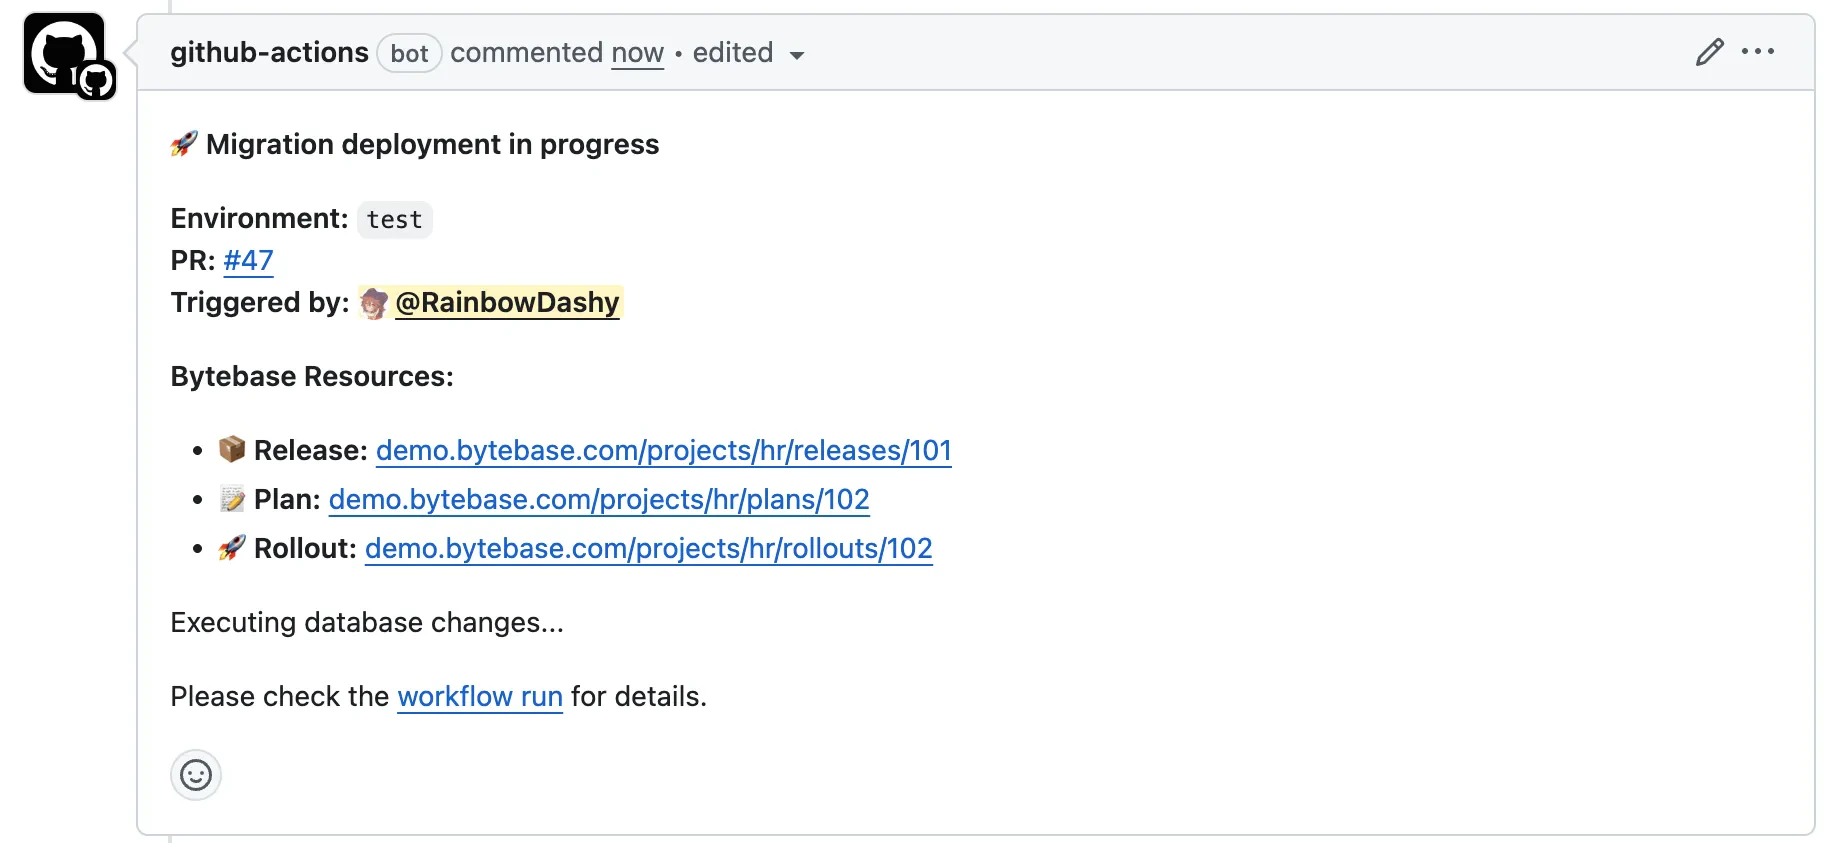Click the 'Migration deployment in progress' heading
1834x843 pixels.
pyautogui.click(x=433, y=145)
